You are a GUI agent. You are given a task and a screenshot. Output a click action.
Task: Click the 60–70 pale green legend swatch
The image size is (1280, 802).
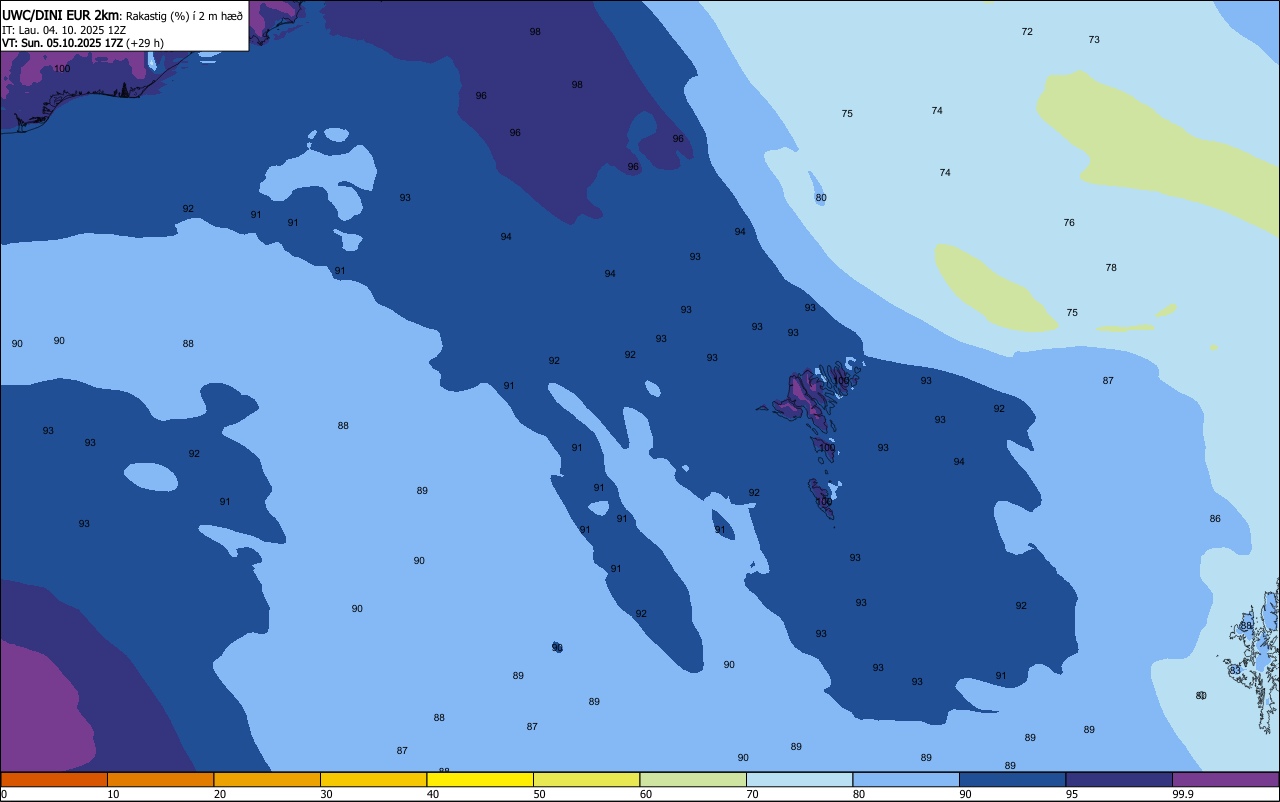(693, 779)
